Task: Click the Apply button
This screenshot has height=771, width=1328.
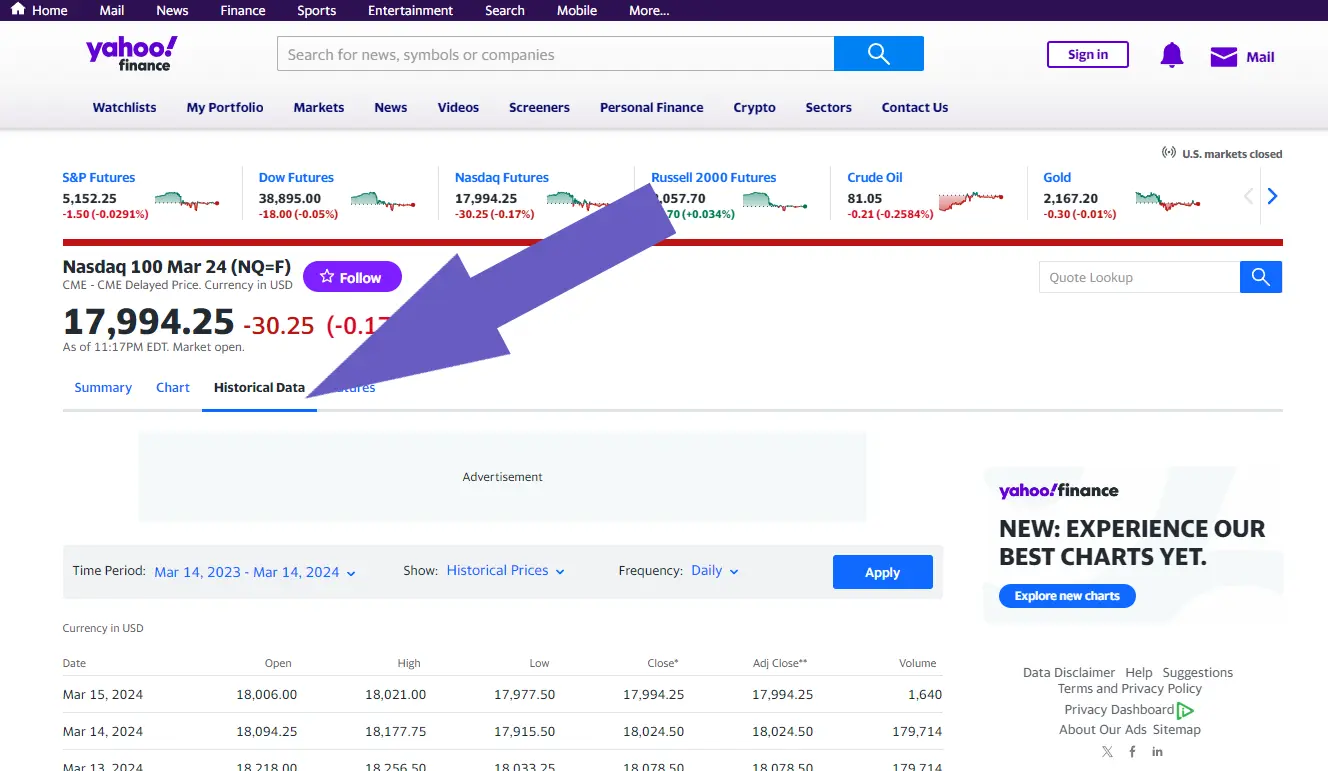Action: (882, 572)
